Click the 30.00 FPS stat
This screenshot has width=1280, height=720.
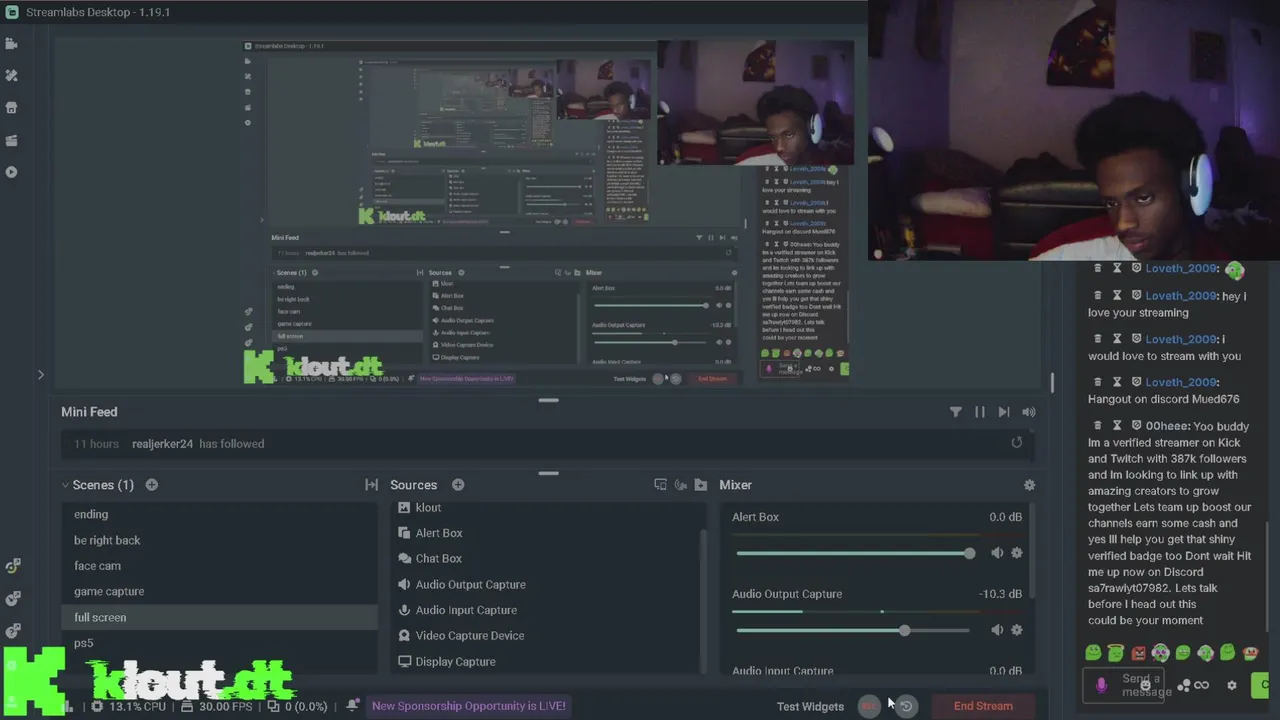coord(218,706)
